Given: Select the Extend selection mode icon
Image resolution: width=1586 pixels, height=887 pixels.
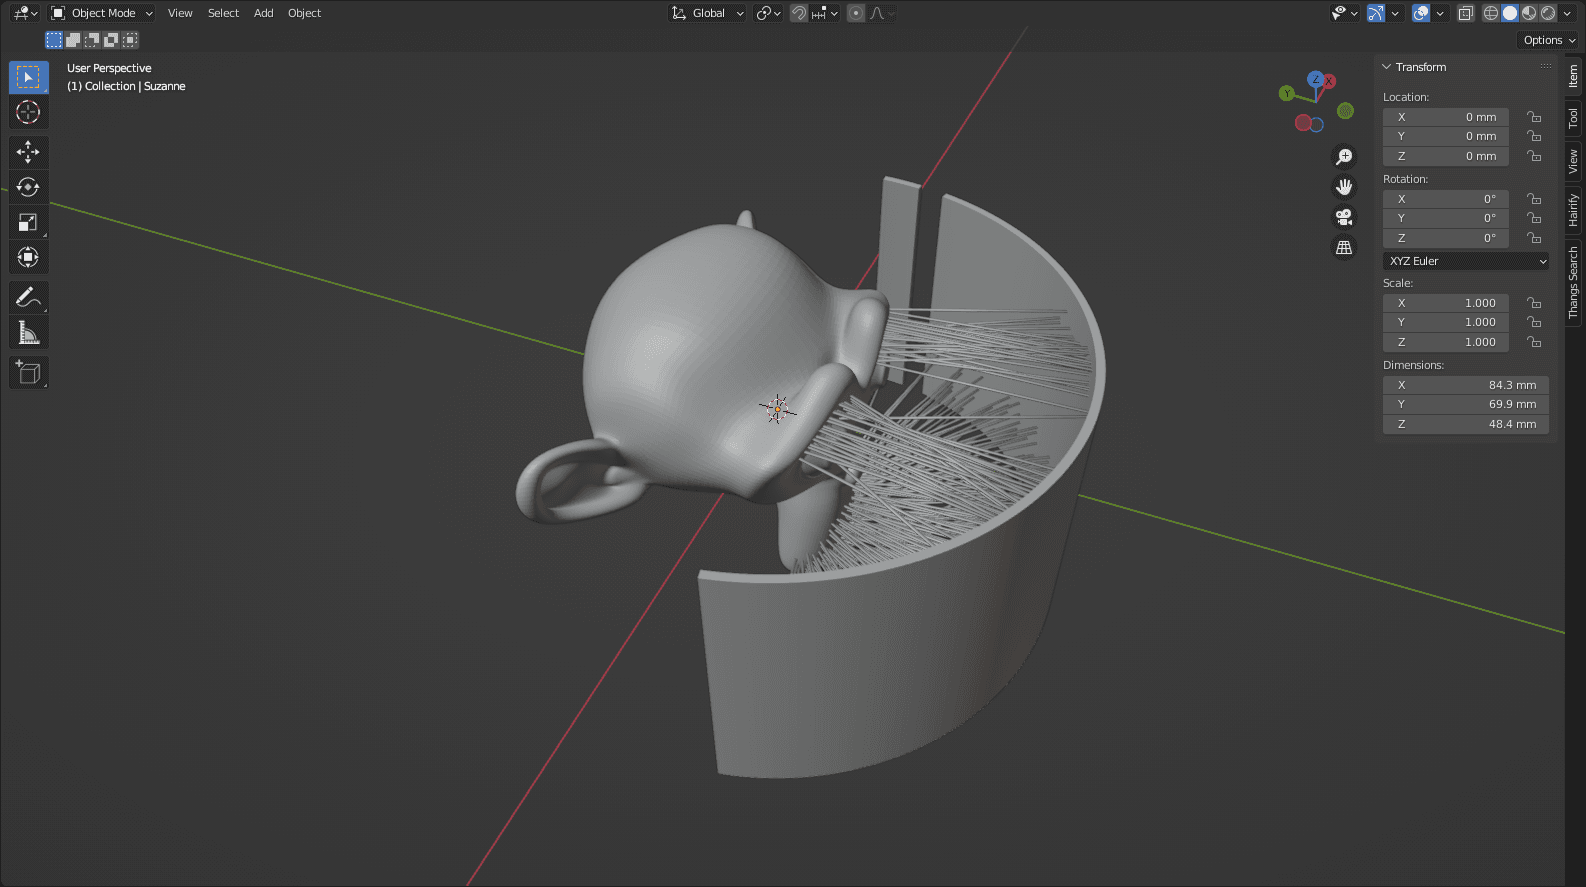Looking at the screenshot, I should tap(73, 40).
